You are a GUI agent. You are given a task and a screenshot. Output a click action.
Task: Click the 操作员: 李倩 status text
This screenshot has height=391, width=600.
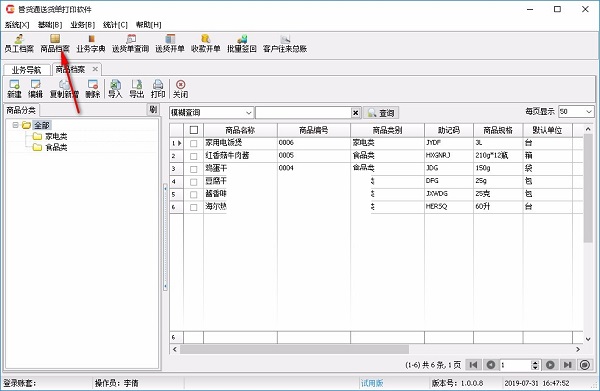(117, 383)
